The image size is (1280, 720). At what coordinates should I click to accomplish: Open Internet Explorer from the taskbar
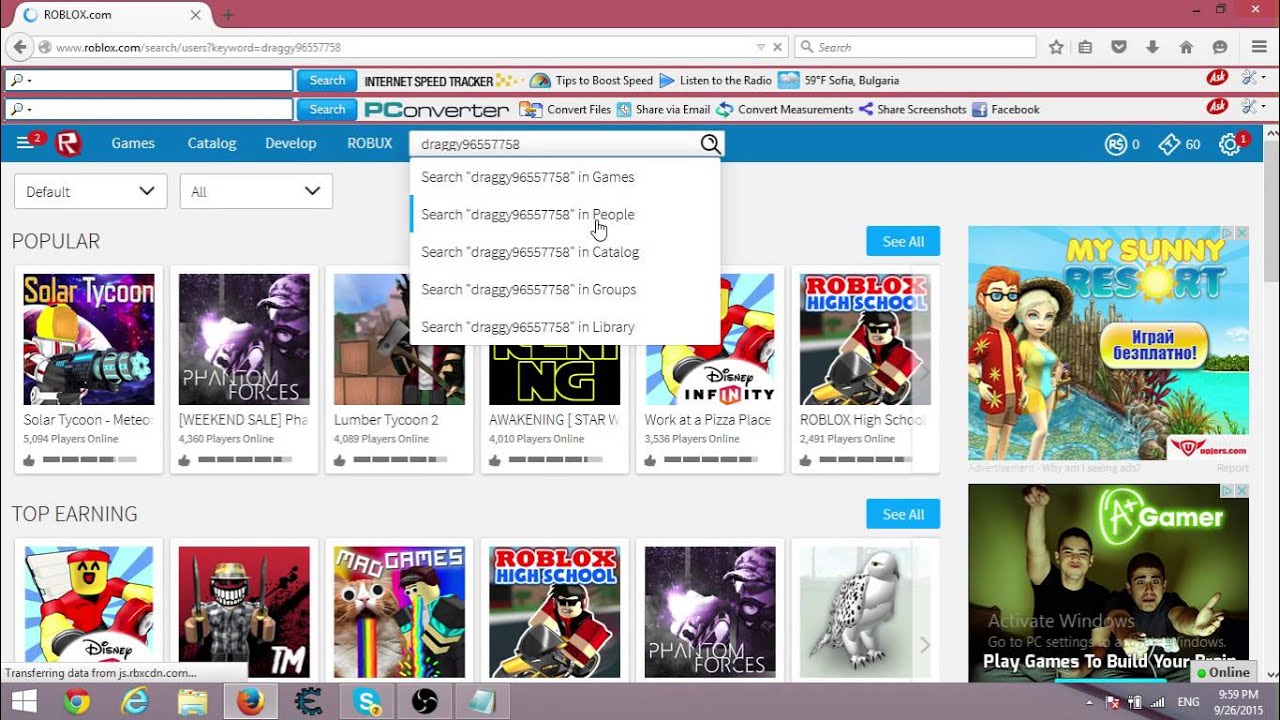point(135,702)
